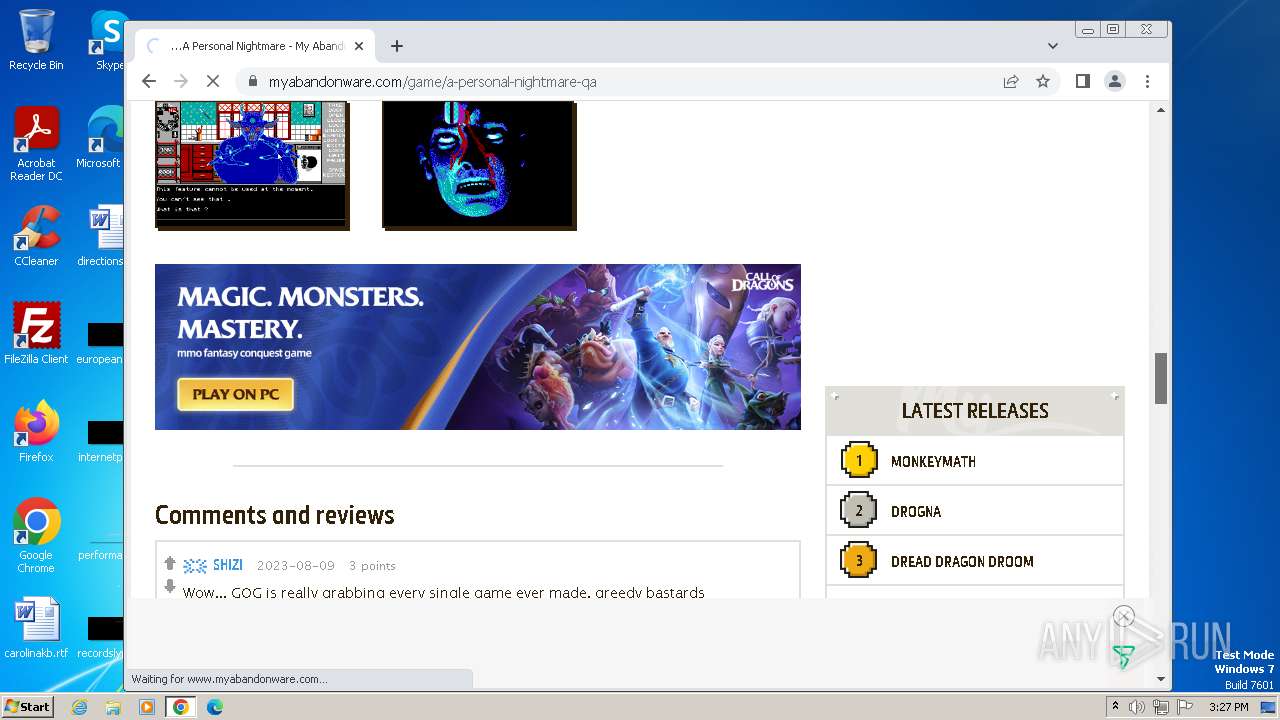
Task: Open Chrome tab search dropdown
Action: pos(1053,46)
